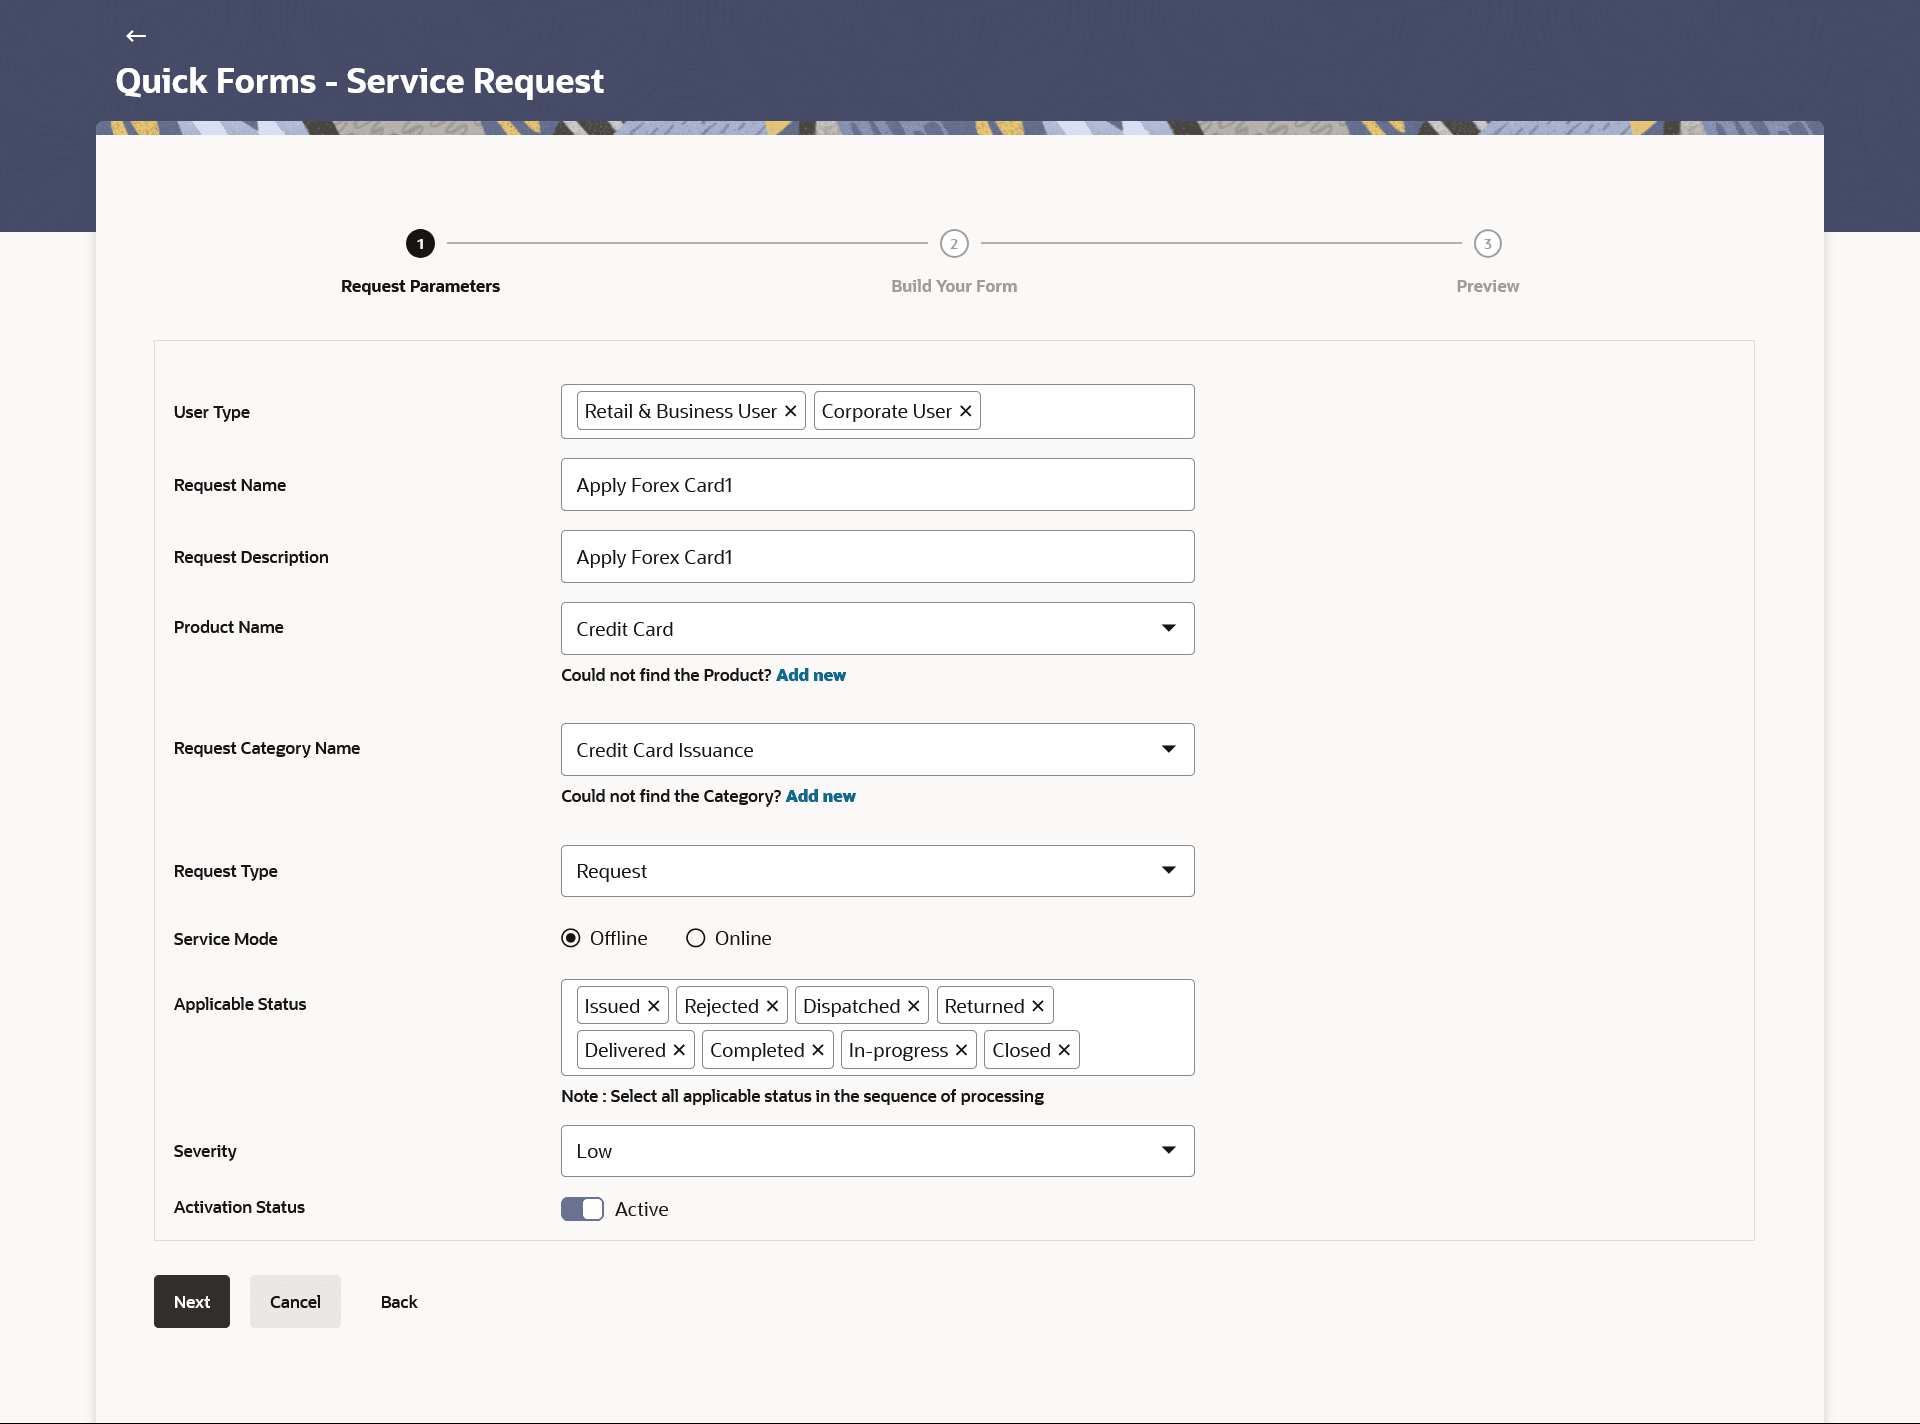
Task: Expand the Request Category Name dropdown
Action: (x=877, y=750)
